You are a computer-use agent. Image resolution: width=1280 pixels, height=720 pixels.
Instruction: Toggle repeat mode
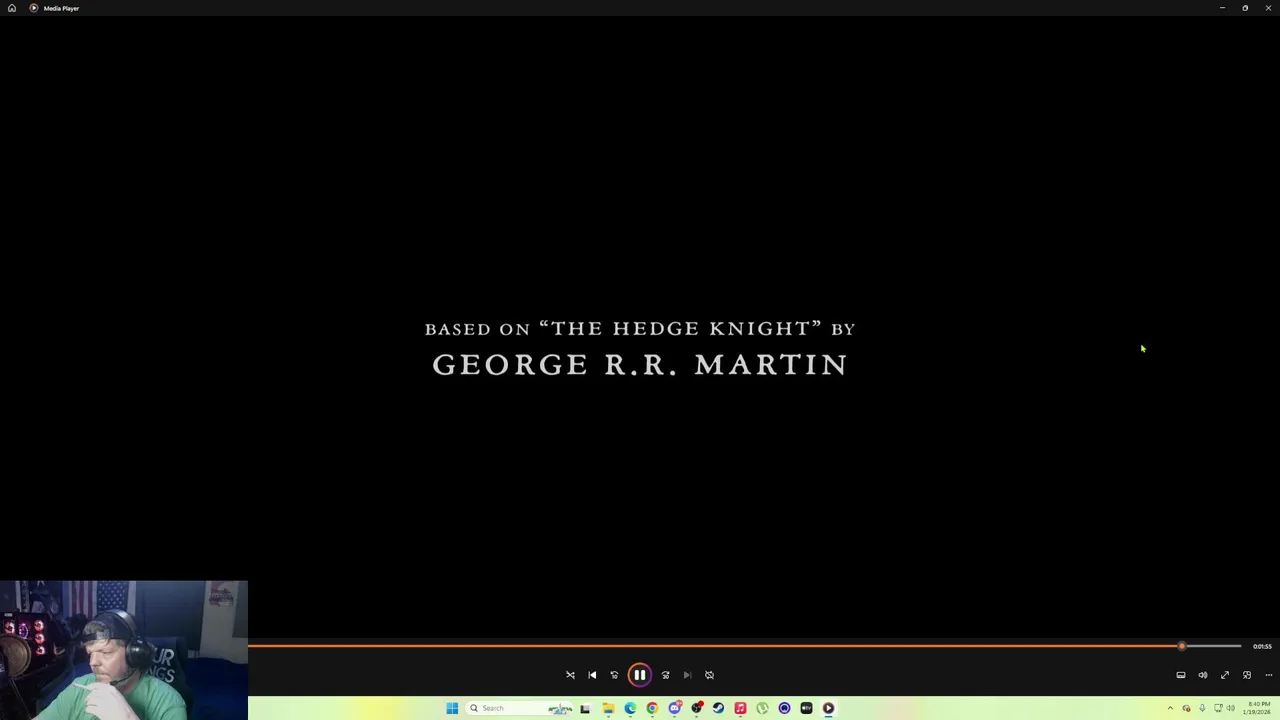point(709,675)
